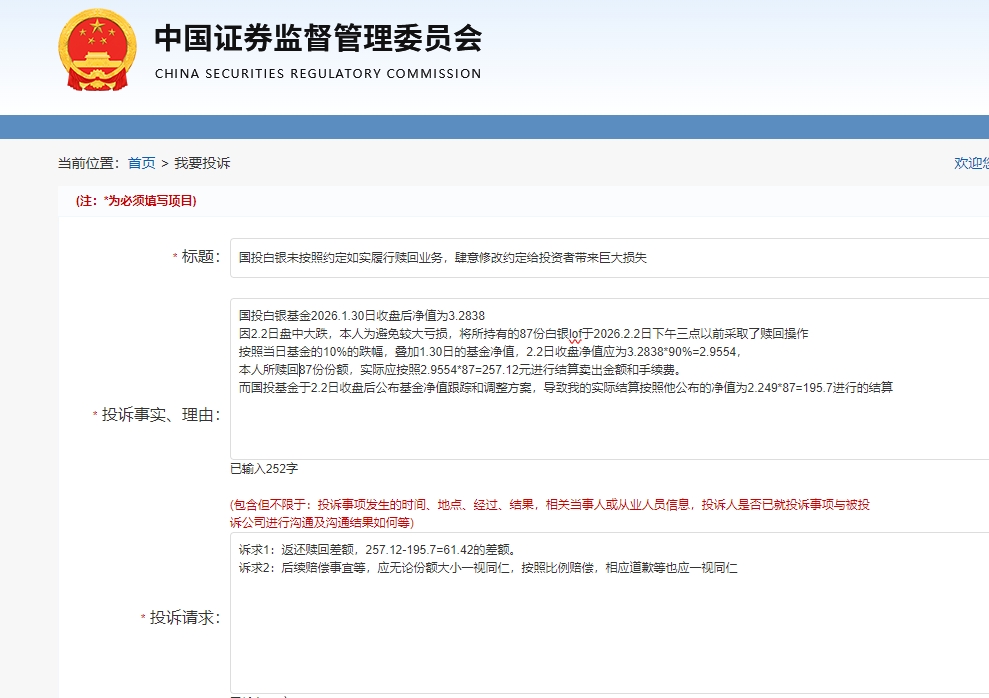This screenshot has width=989, height=698.
Task: Click the CHINA SECURITIES REGULATORY COMMISSION subtitle
Action: coord(318,74)
